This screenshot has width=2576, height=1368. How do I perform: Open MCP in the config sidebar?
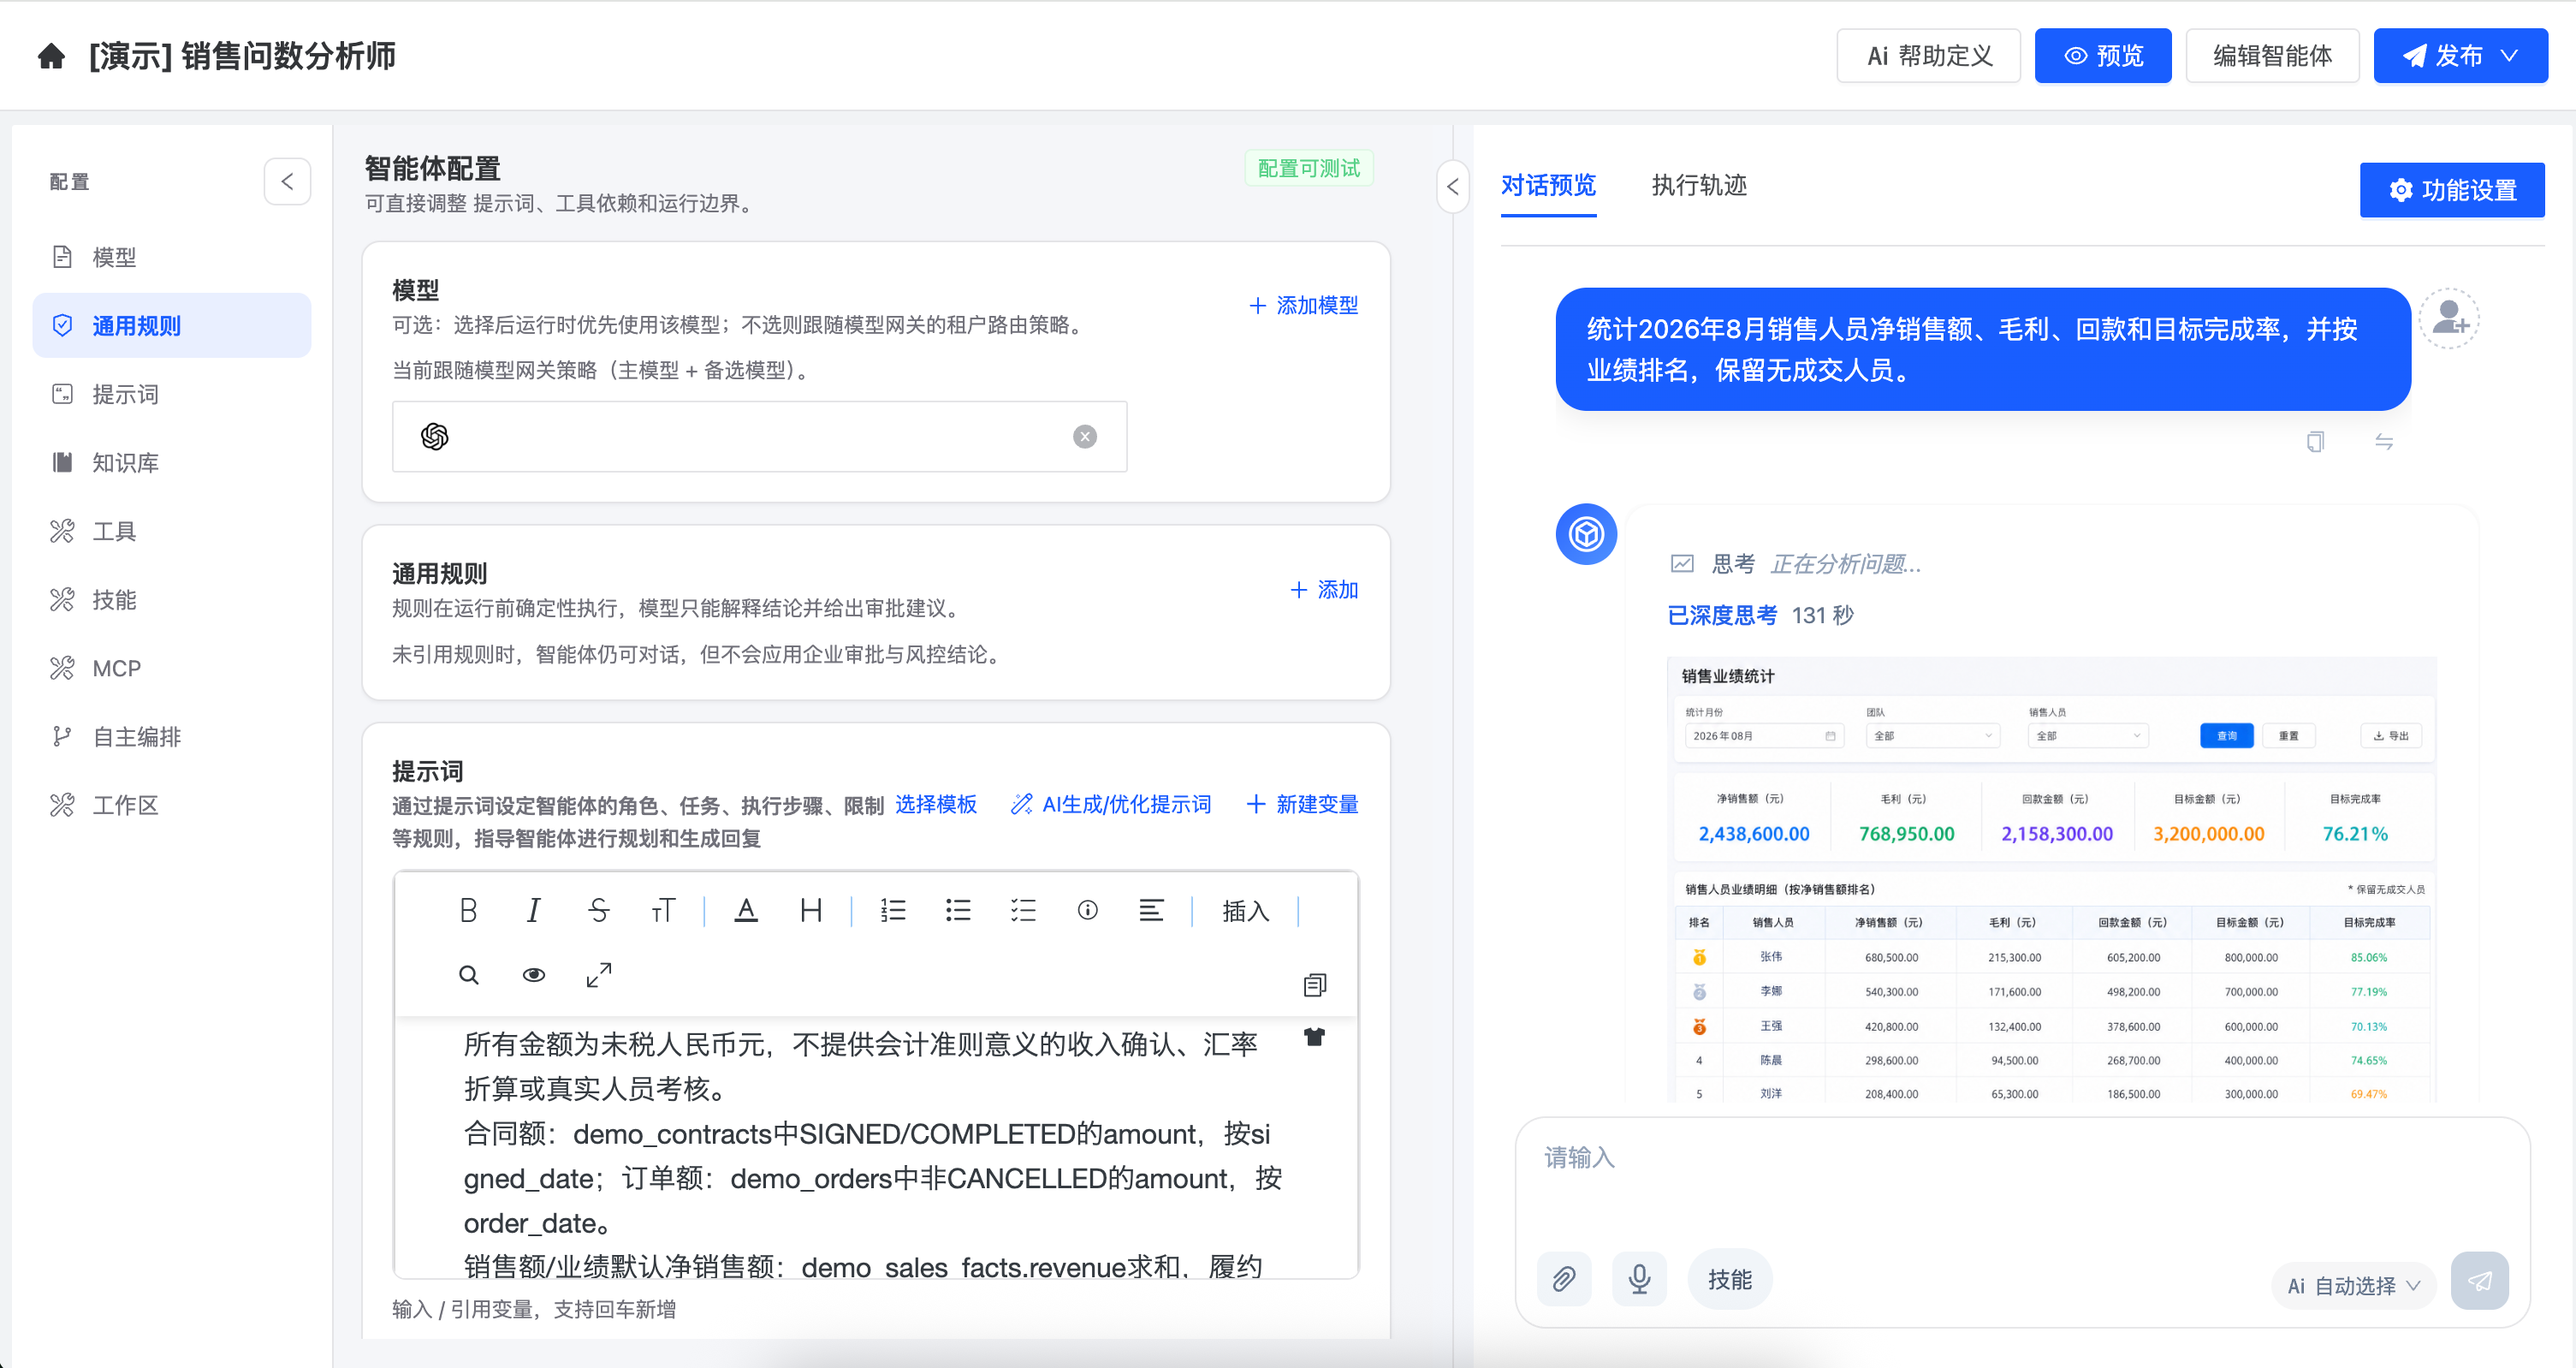(x=172, y=668)
